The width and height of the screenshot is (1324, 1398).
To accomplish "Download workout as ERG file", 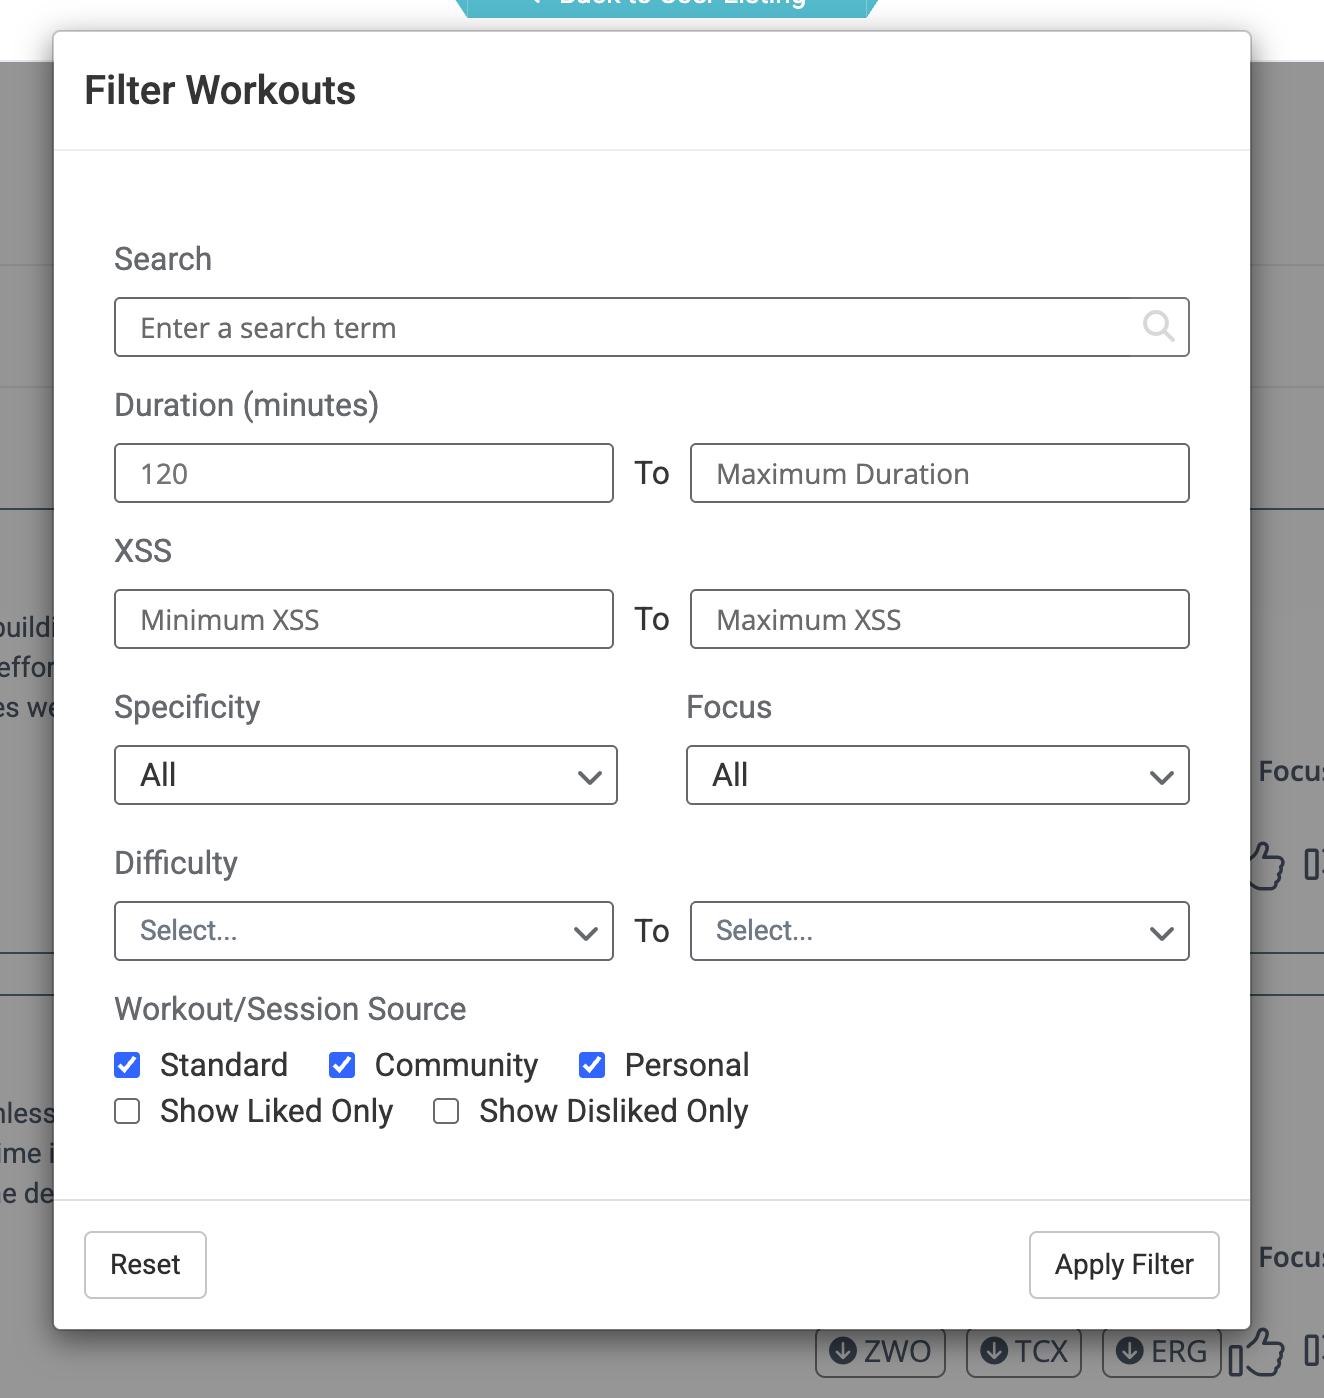I will pyautogui.click(x=1161, y=1352).
